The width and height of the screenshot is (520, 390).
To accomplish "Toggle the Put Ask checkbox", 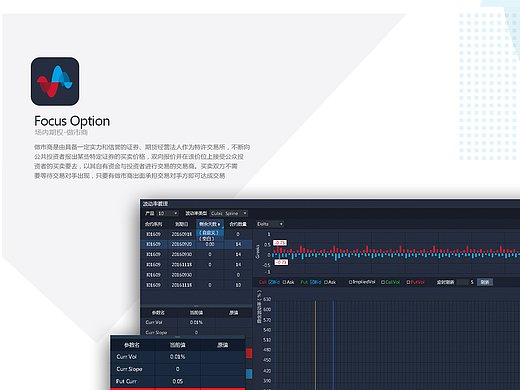I will coord(326,282).
